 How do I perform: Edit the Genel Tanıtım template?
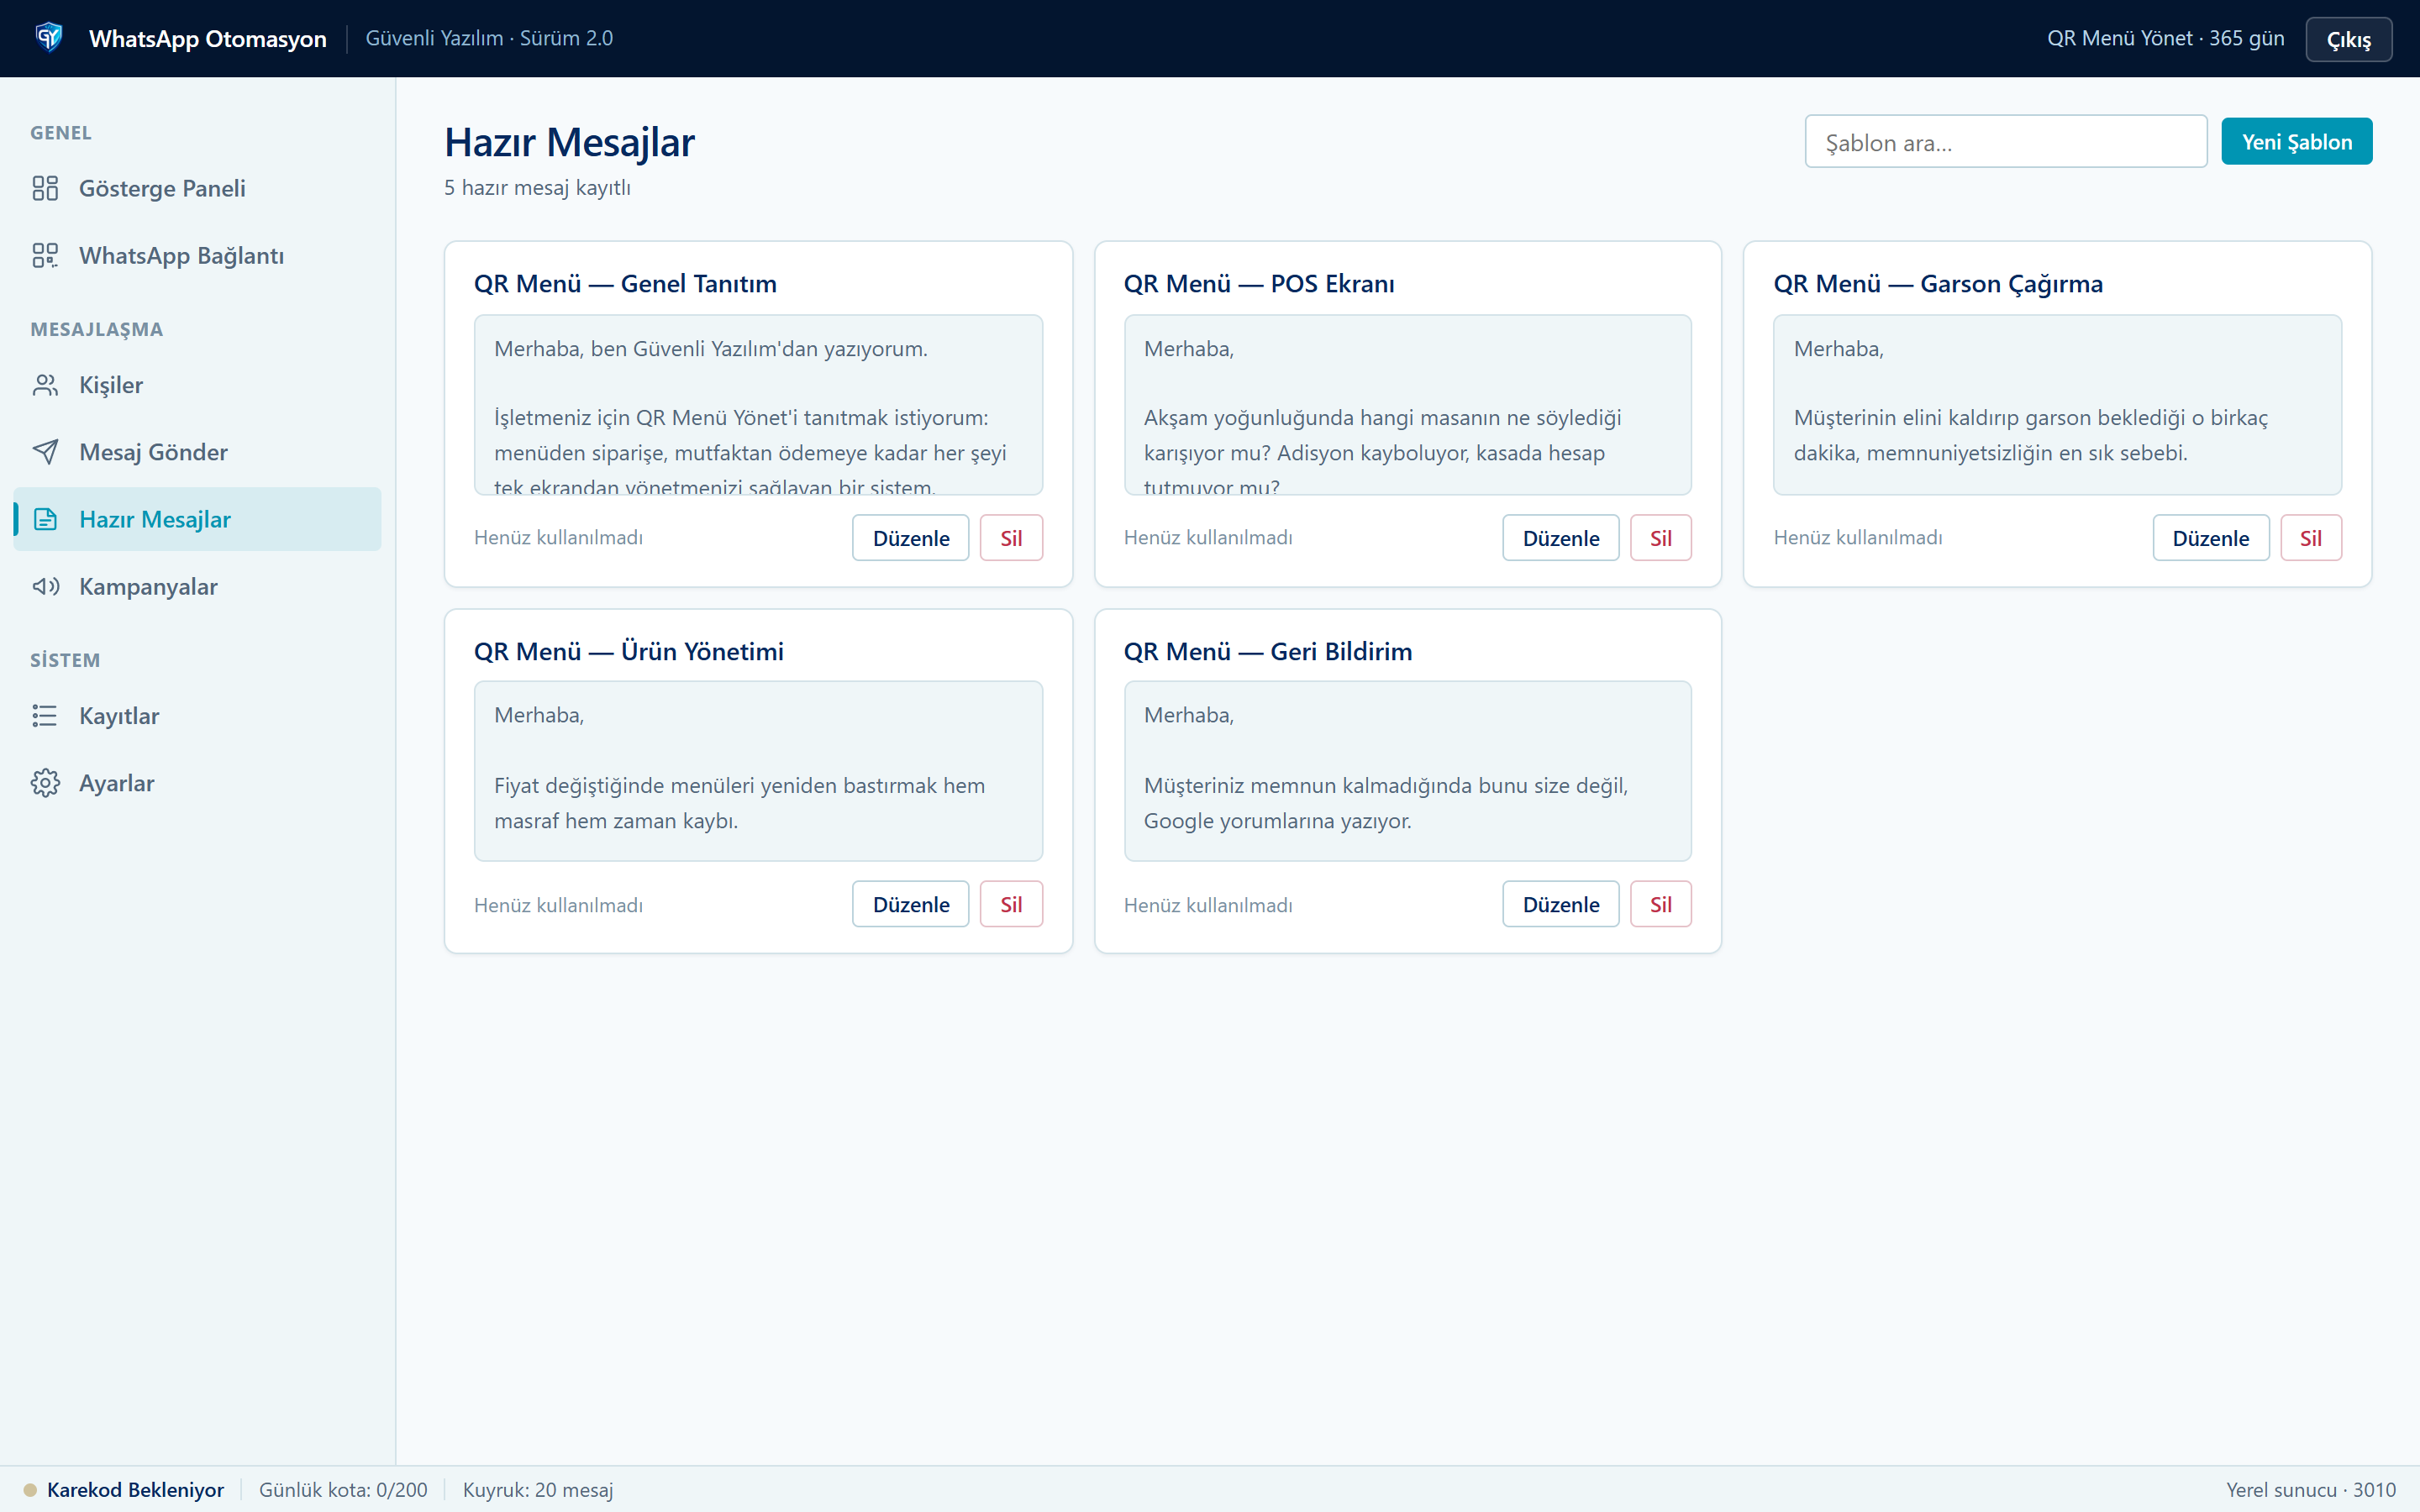click(x=910, y=538)
